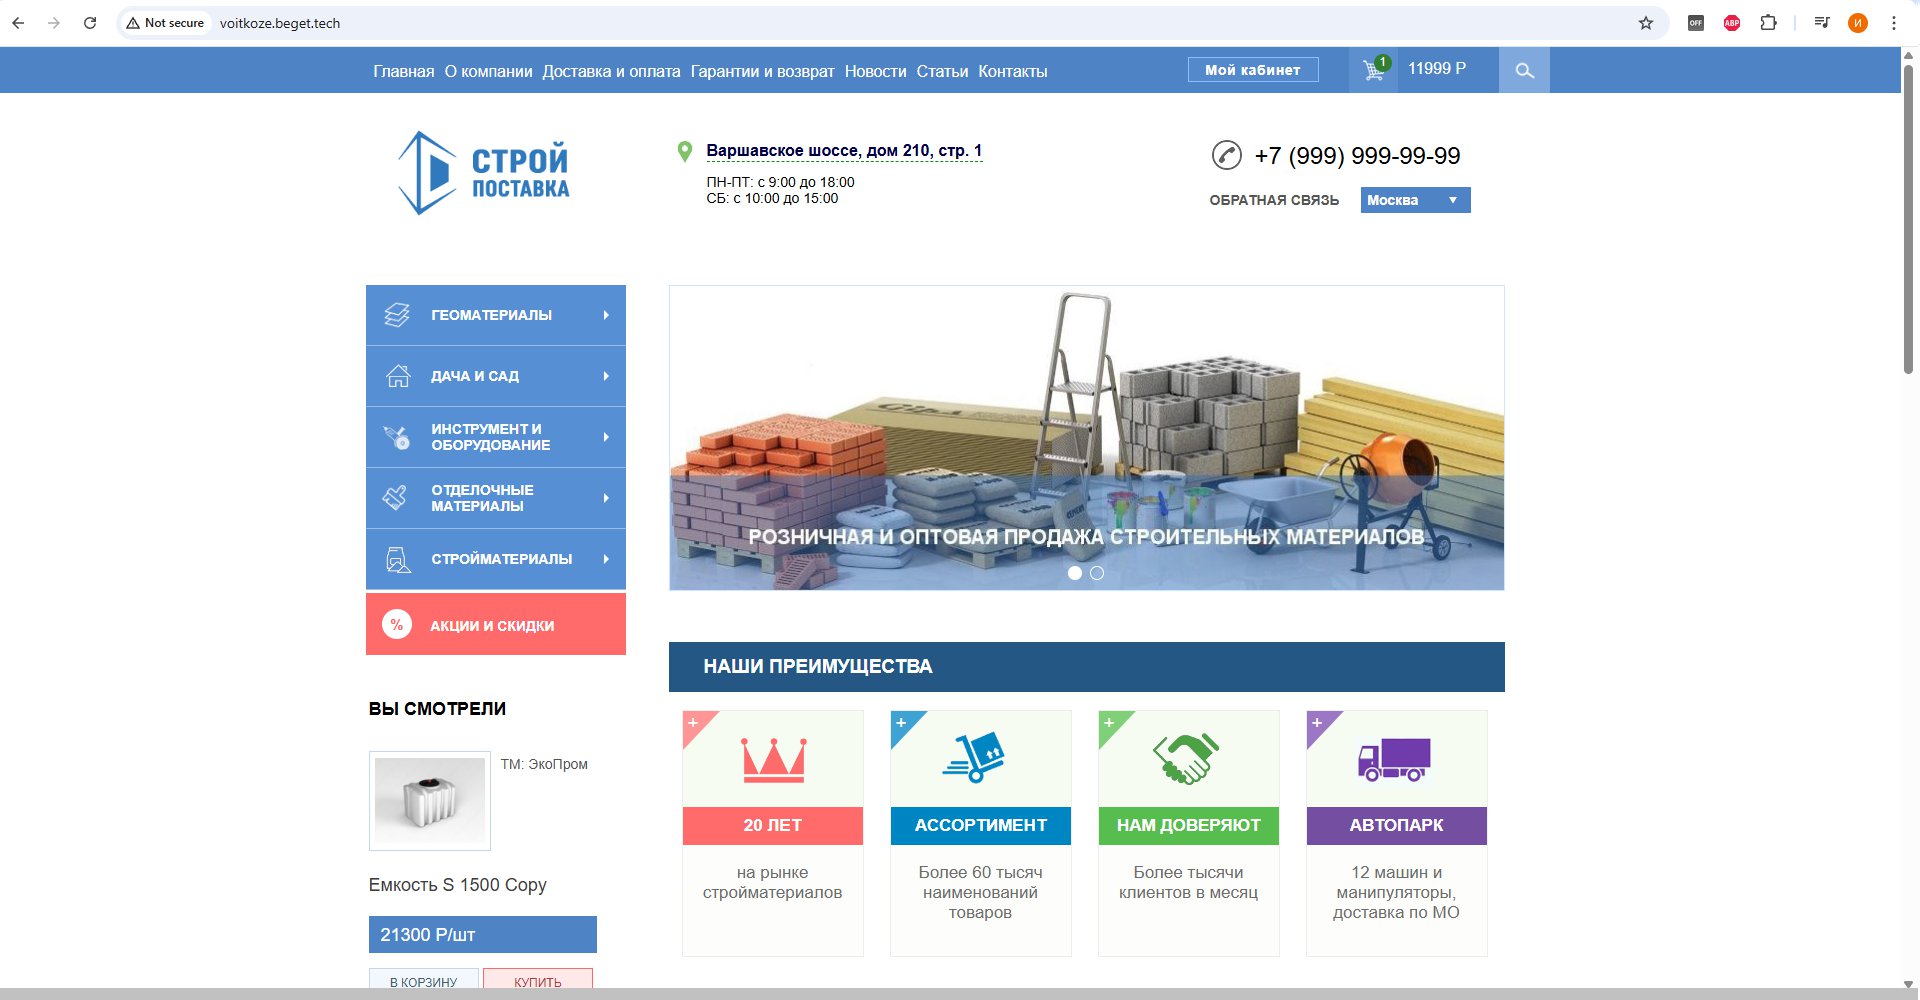Image resolution: width=1920 pixels, height=1000 pixels.
Task: Expand the plus corner on 20 лет card
Action: pos(694,723)
